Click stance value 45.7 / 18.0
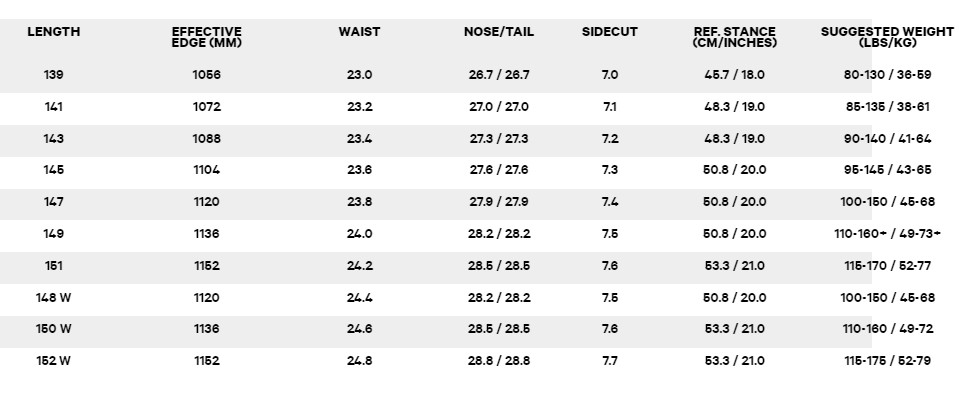The width and height of the screenshot is (972, 412). click(735, 75)
